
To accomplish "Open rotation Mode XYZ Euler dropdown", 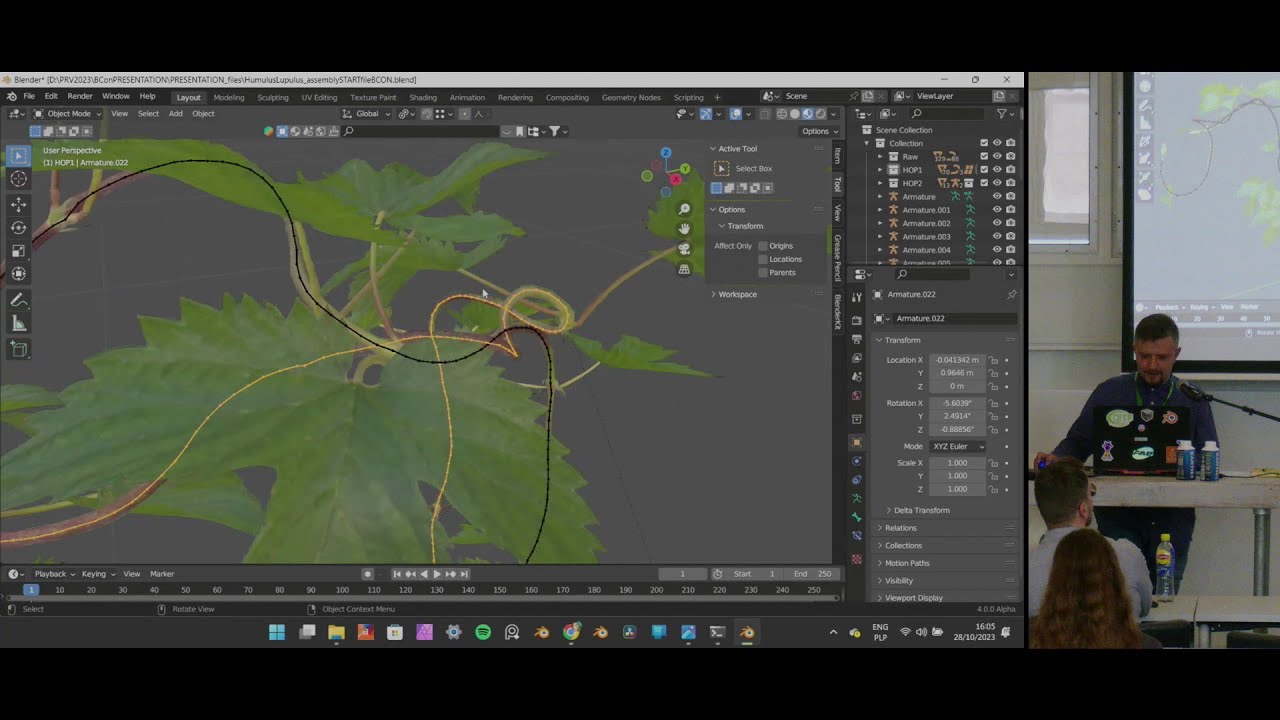I will 958,446.
